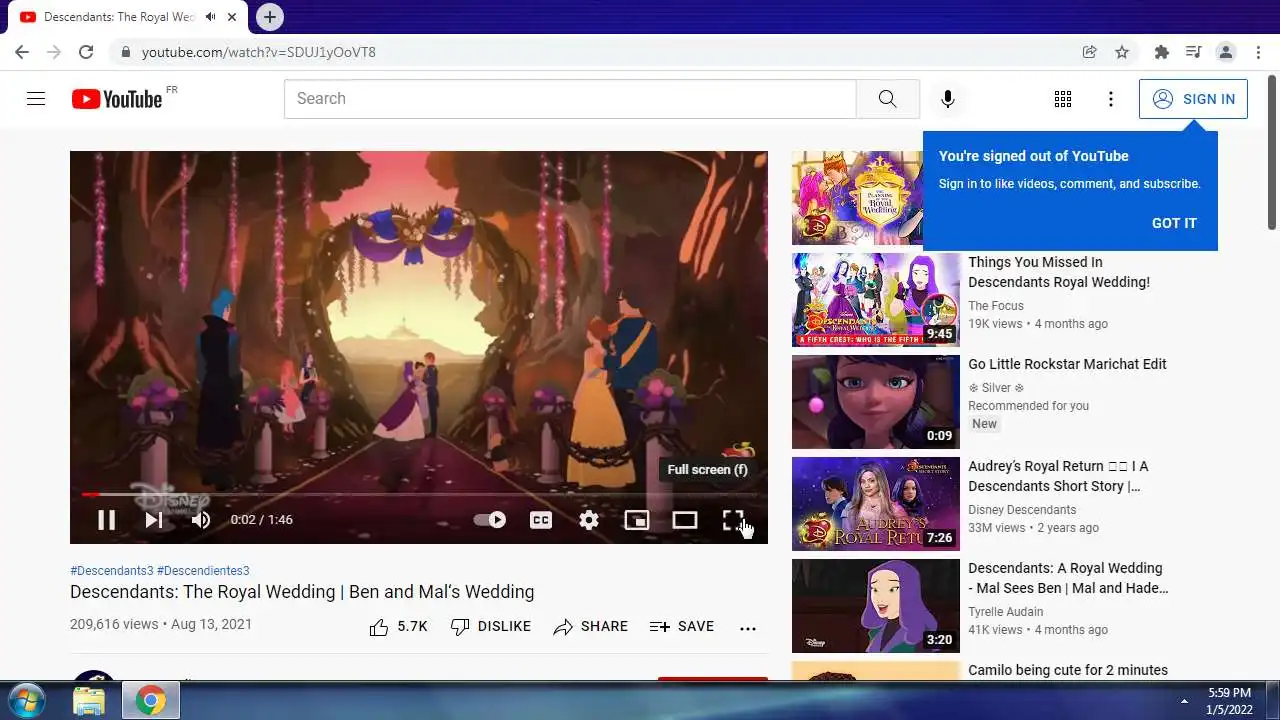
Task: Open Chrome extensions puzzle icon
Action: tap(1161, 52)
